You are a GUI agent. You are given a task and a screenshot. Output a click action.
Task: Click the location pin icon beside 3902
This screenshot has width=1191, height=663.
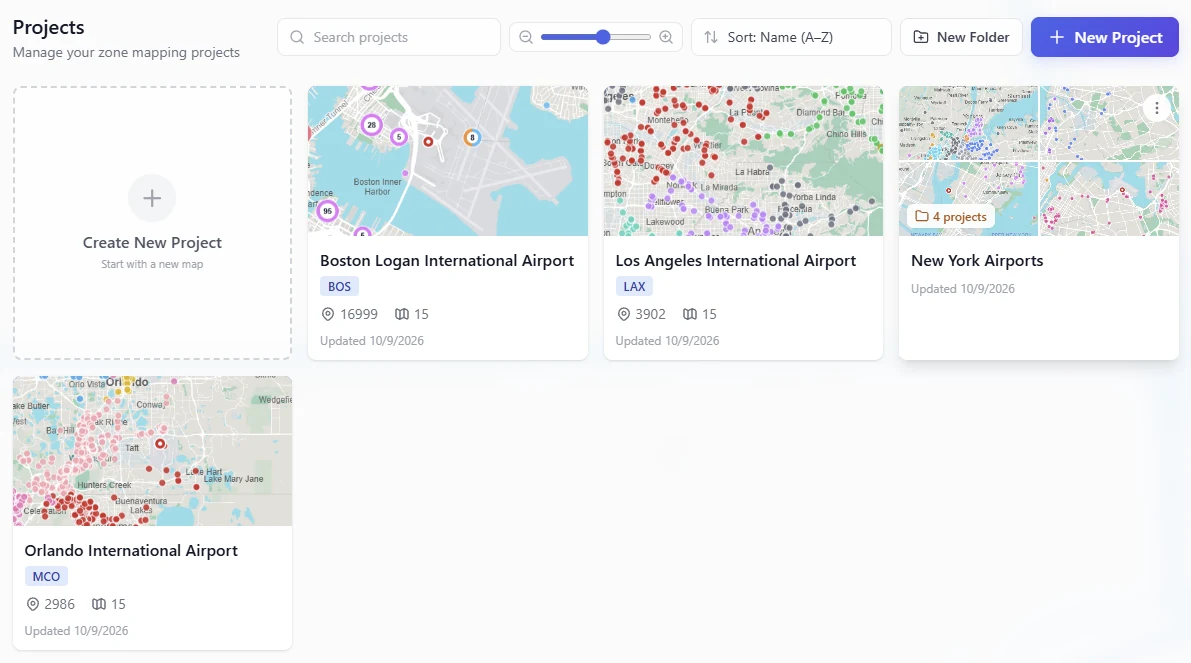624,314
